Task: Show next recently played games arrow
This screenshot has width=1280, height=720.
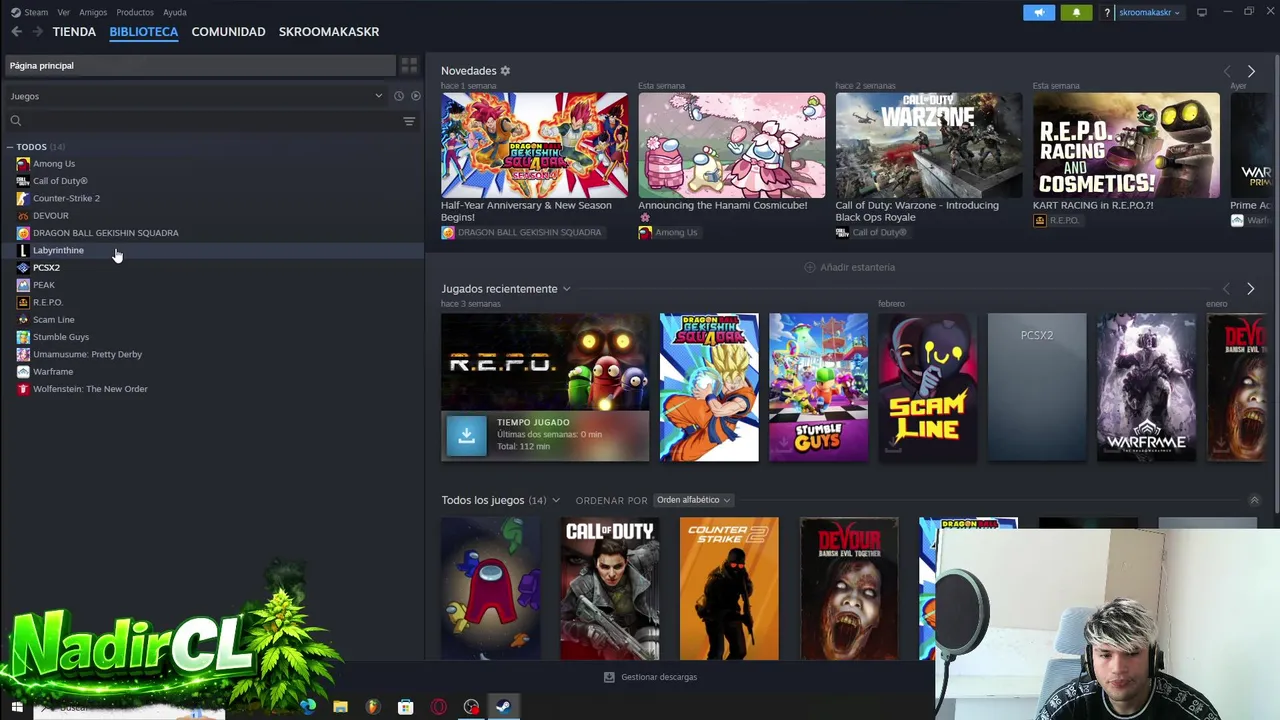Action: point(1250,289)
